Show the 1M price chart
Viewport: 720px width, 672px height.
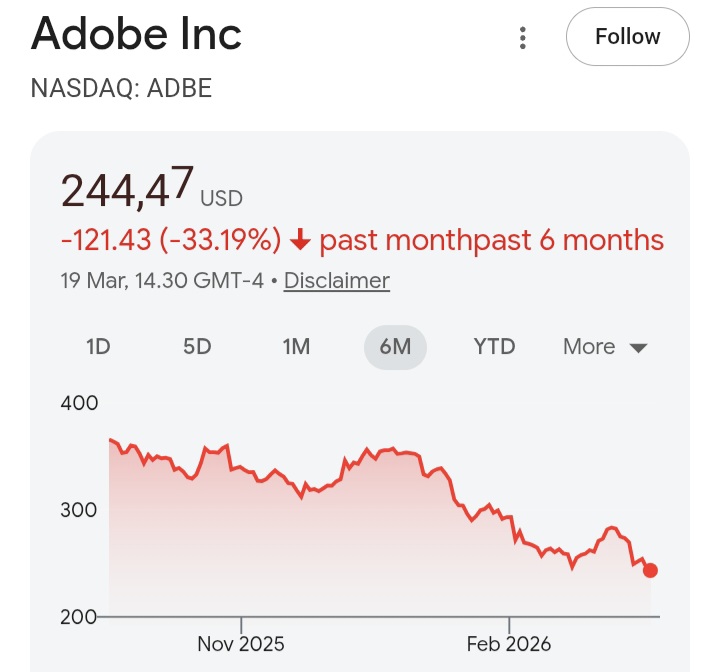click(296, 347)
